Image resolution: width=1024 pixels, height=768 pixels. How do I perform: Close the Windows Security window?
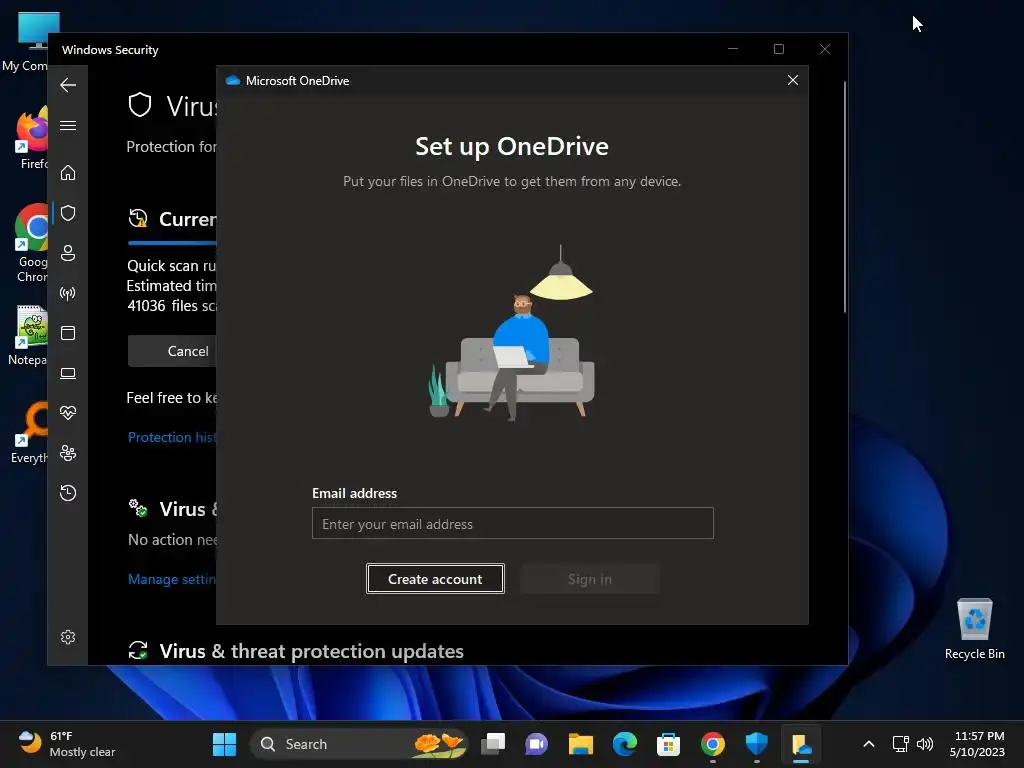pos(825,49)
